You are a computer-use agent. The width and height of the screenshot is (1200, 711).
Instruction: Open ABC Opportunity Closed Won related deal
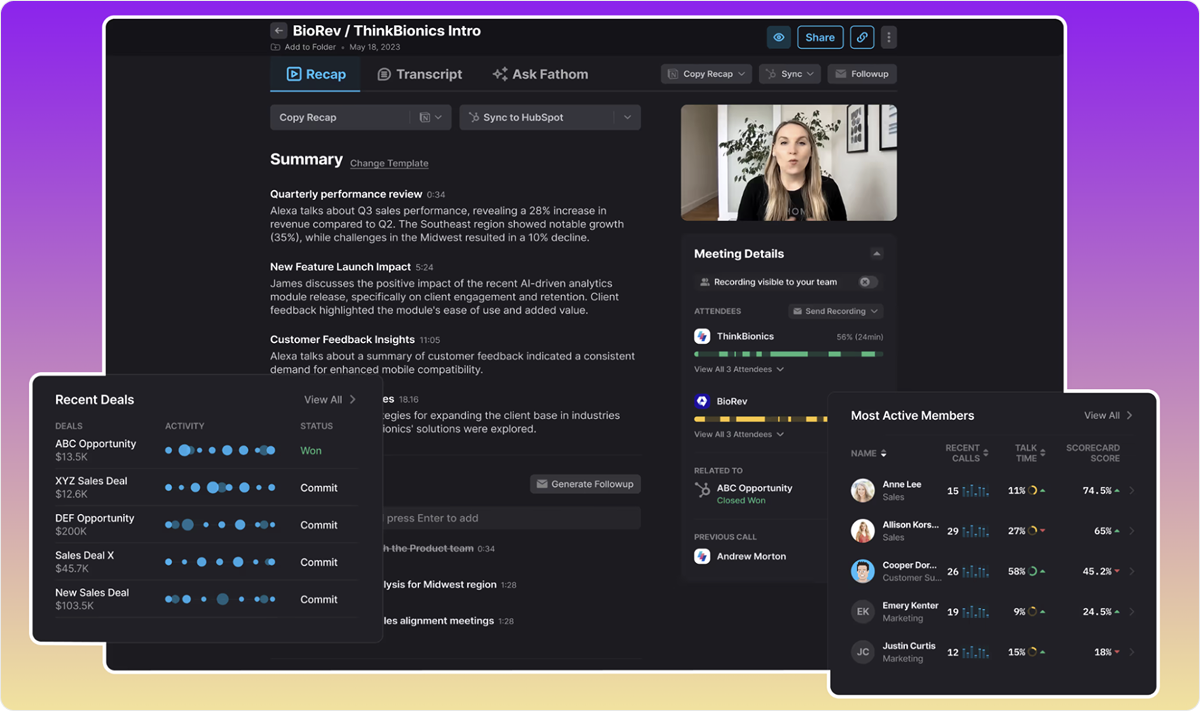(754, 494)
